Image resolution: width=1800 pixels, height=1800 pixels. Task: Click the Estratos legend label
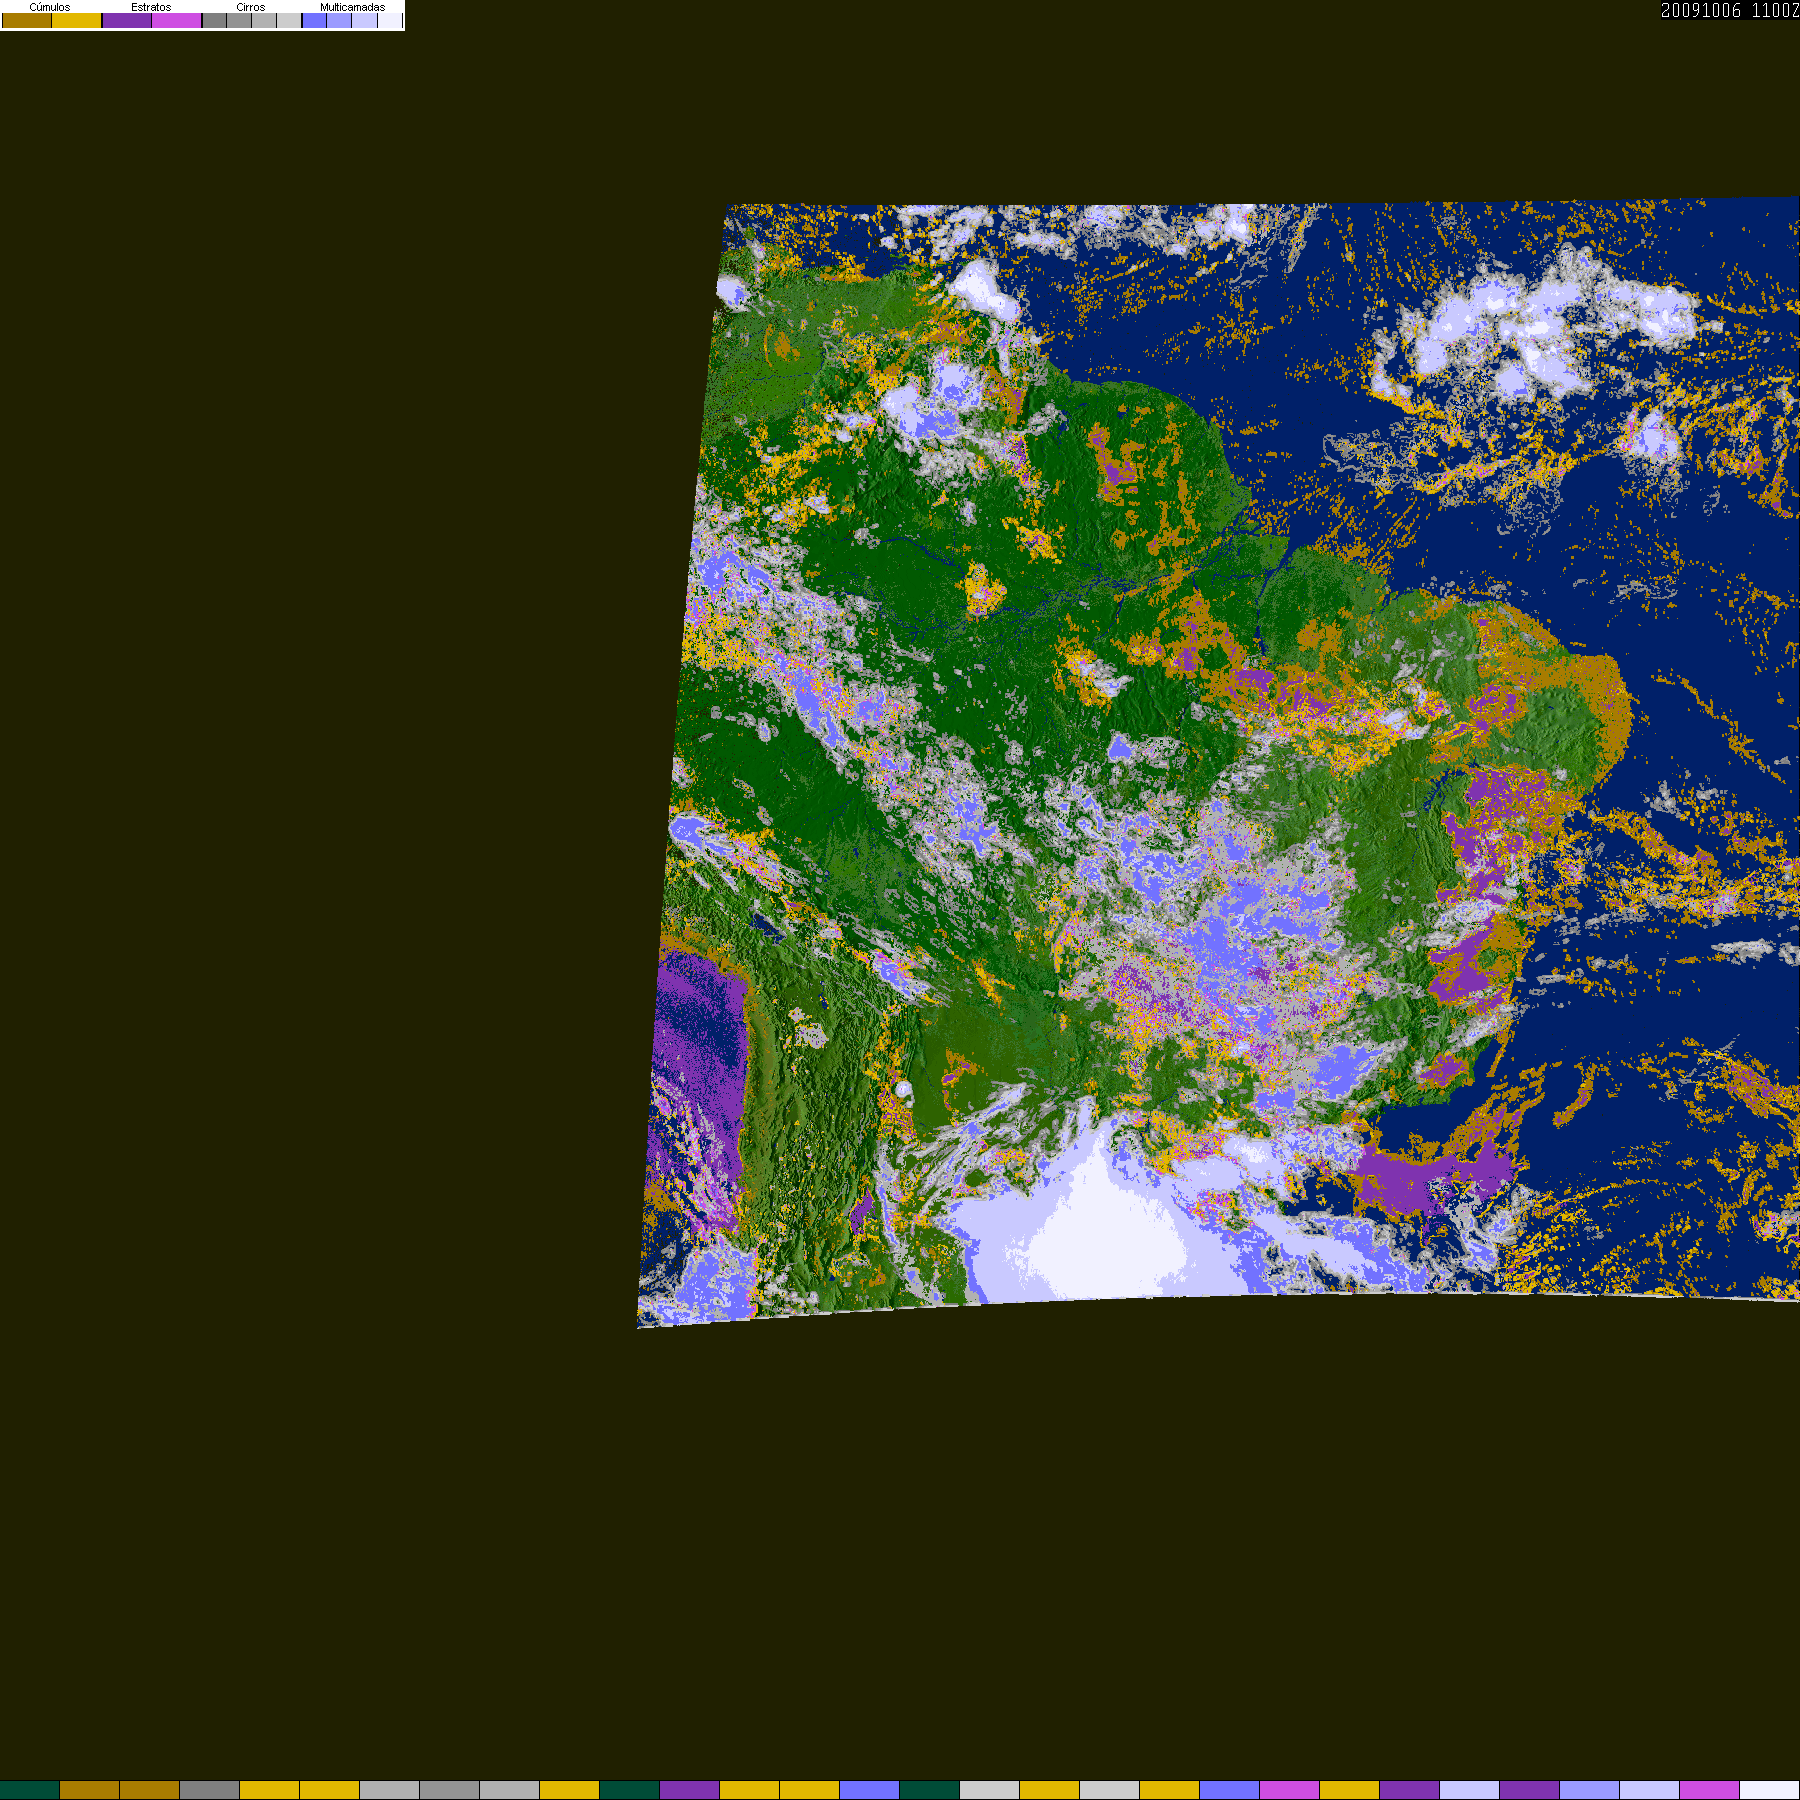coord(151,7)
